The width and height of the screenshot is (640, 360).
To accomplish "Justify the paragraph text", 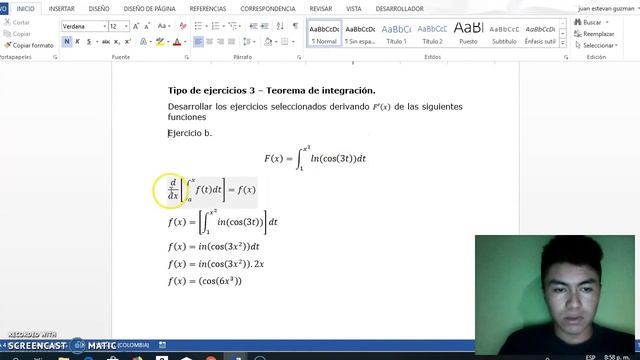I will [231, 42].
